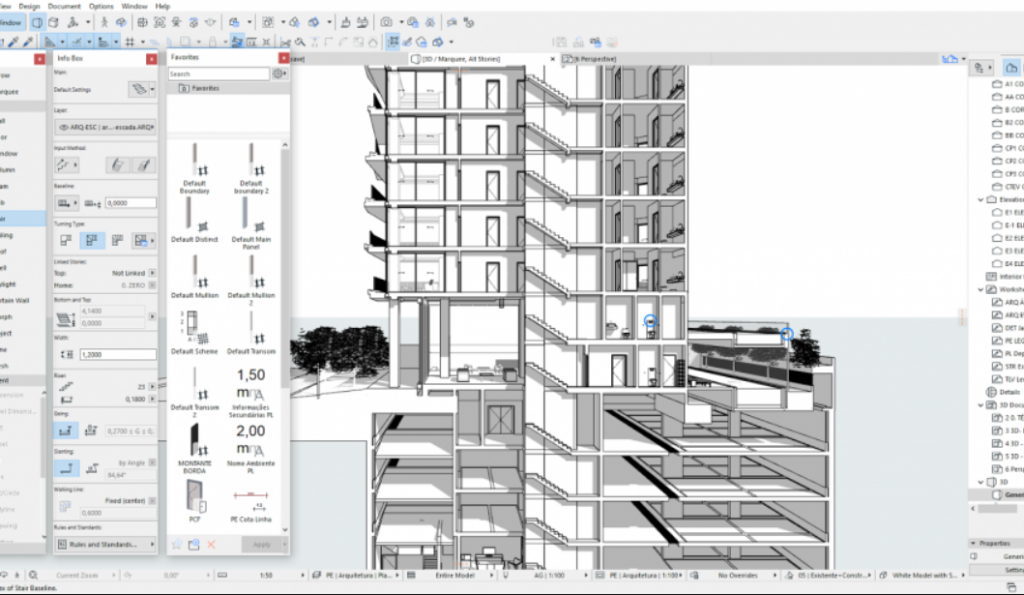Select the first Going method toggle
The height and width of the screenshot is (595, 1024).
click(x=66, y=430)
